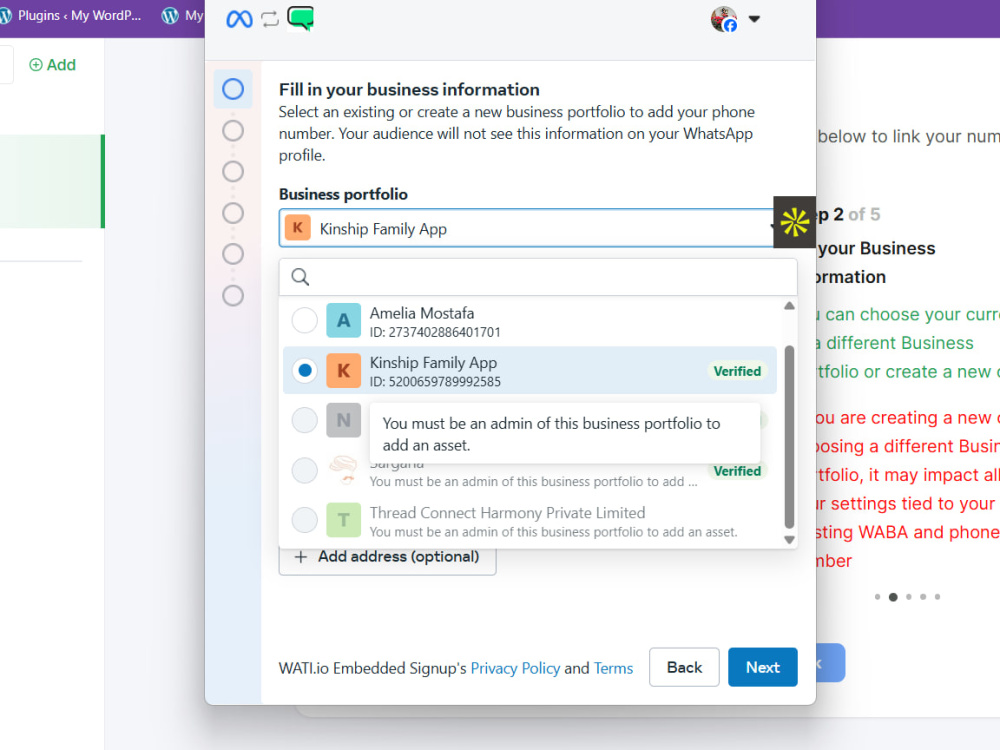Click the Verified badge on Sargana row
The height and width of the screenshot is (750, 1000).
737,471
